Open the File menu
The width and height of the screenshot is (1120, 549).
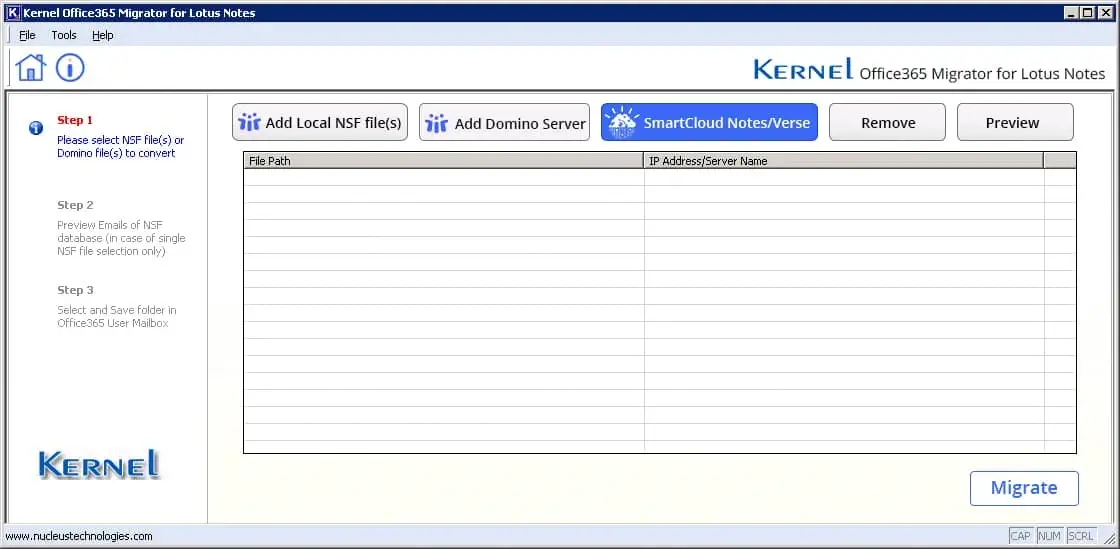[x=27, y=35]
